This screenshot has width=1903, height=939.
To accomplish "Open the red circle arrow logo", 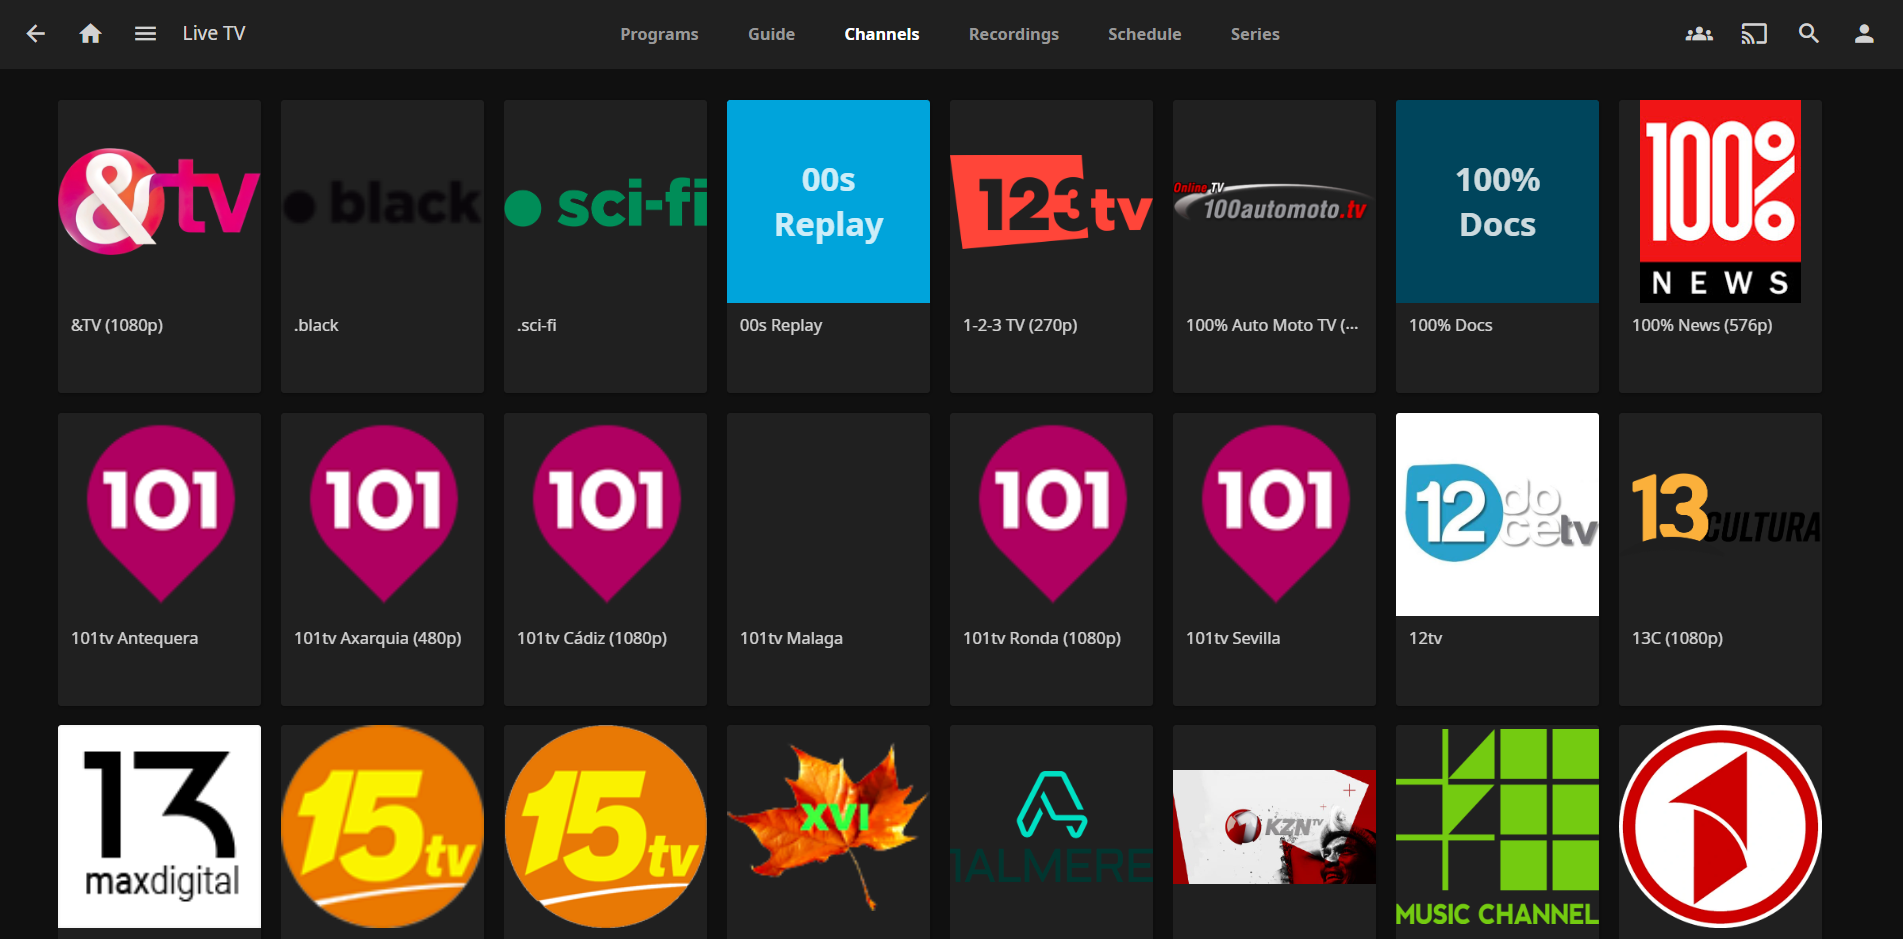I will 1720,826.
